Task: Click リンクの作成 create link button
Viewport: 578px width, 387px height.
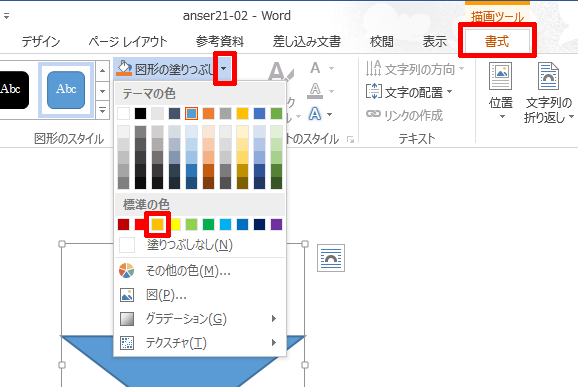Action: tap(404, 115)
